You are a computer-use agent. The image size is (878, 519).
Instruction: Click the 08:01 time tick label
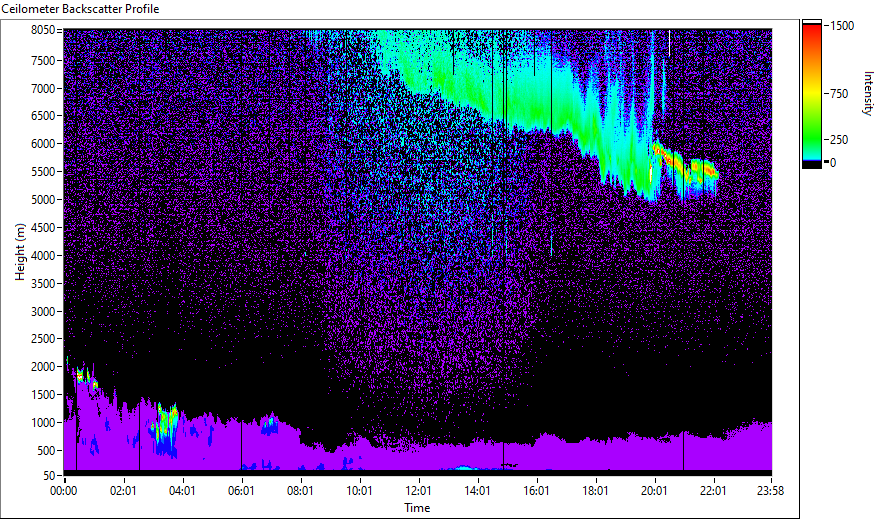[x=300, y=491]
